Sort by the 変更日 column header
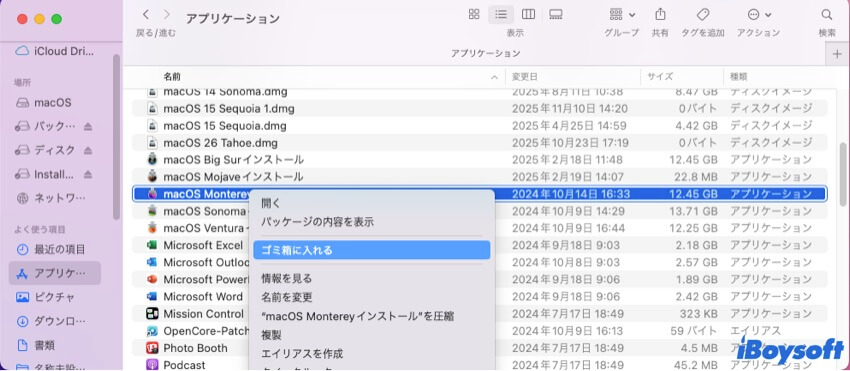850x371 pixels. click(525, 77)
